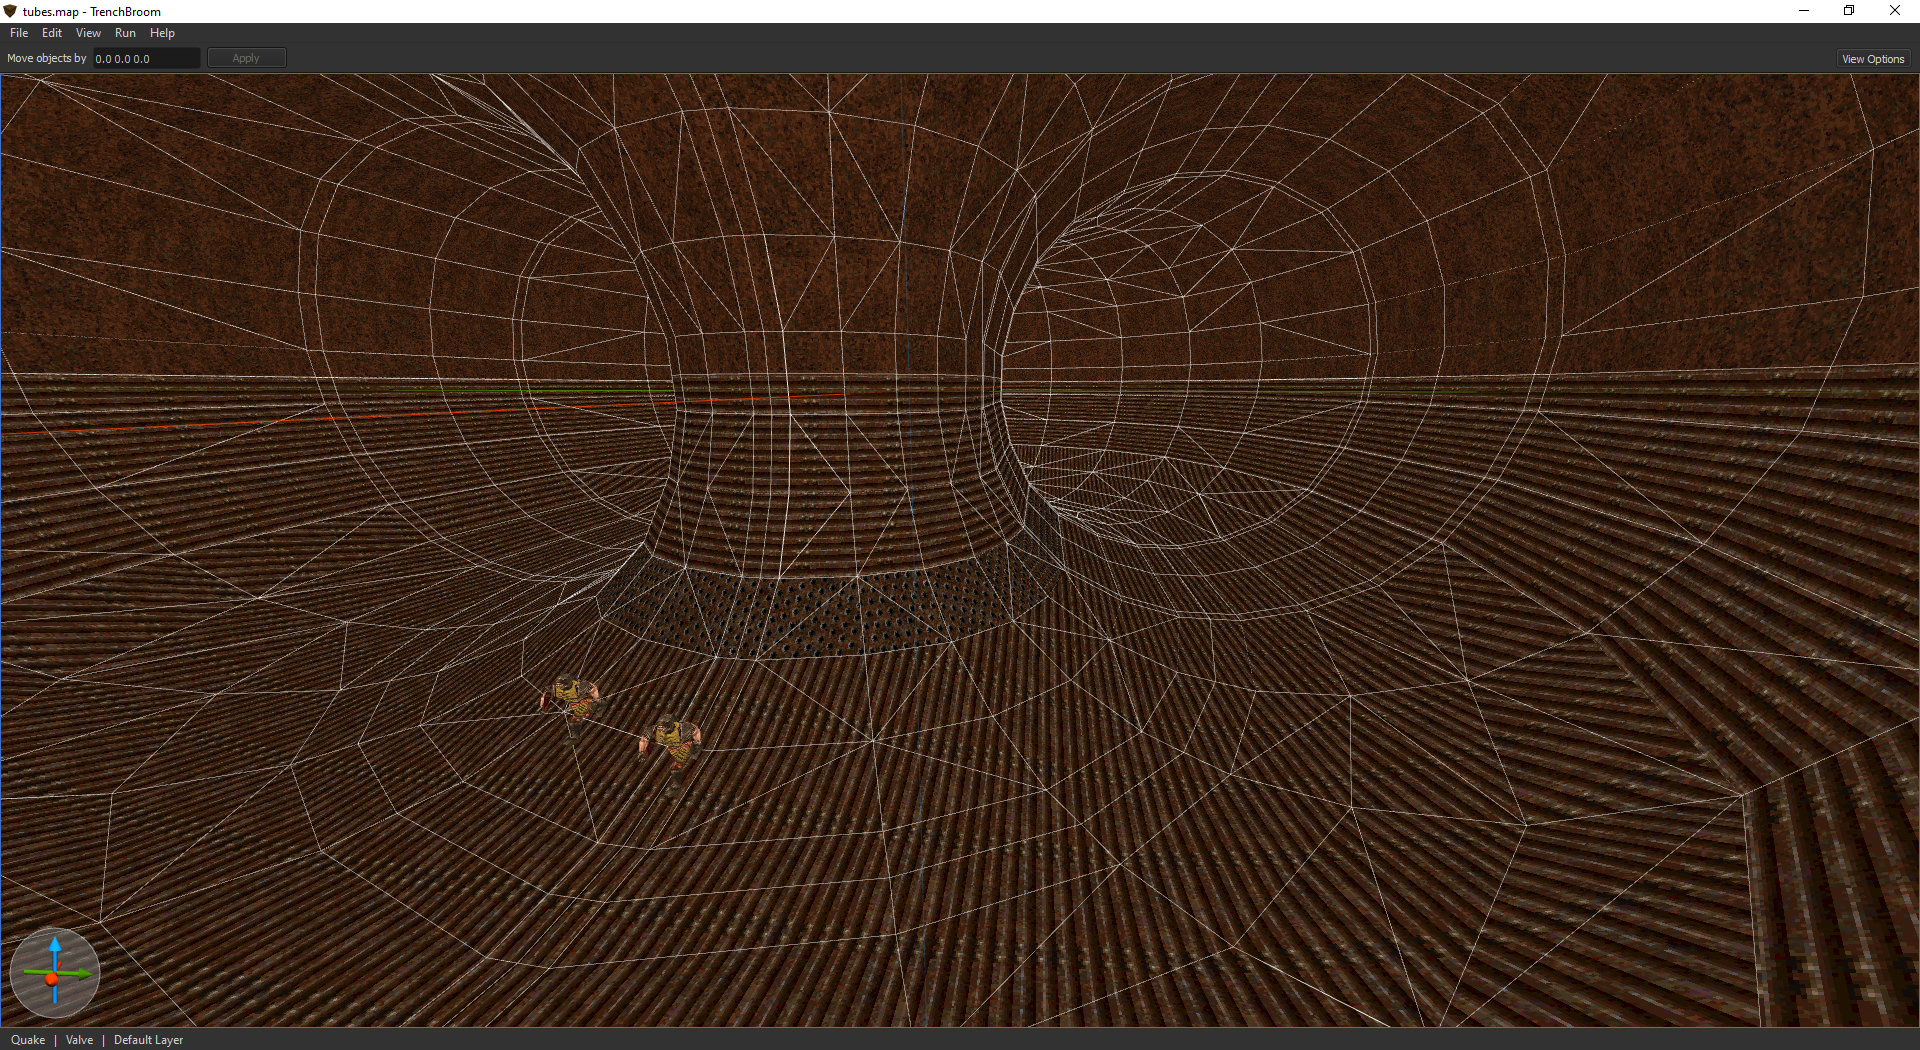The height and width of the screenshot is (1050, 1920).
Task: Close the TrenchBroom window
Action: coord(1895,11)
